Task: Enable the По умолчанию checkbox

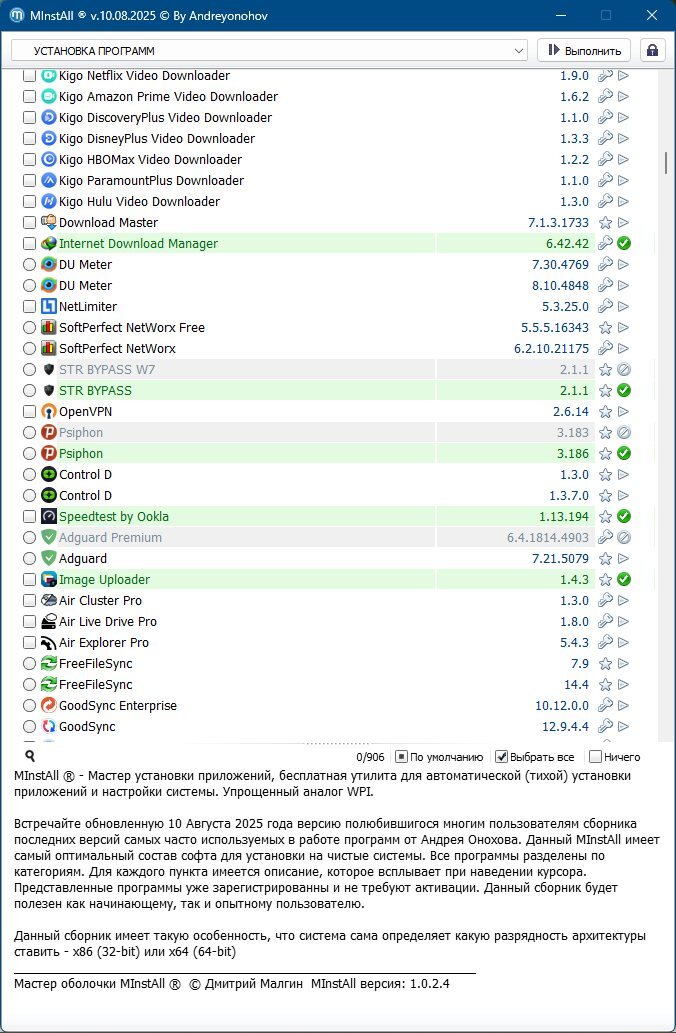Action: [x=401, y=757]
